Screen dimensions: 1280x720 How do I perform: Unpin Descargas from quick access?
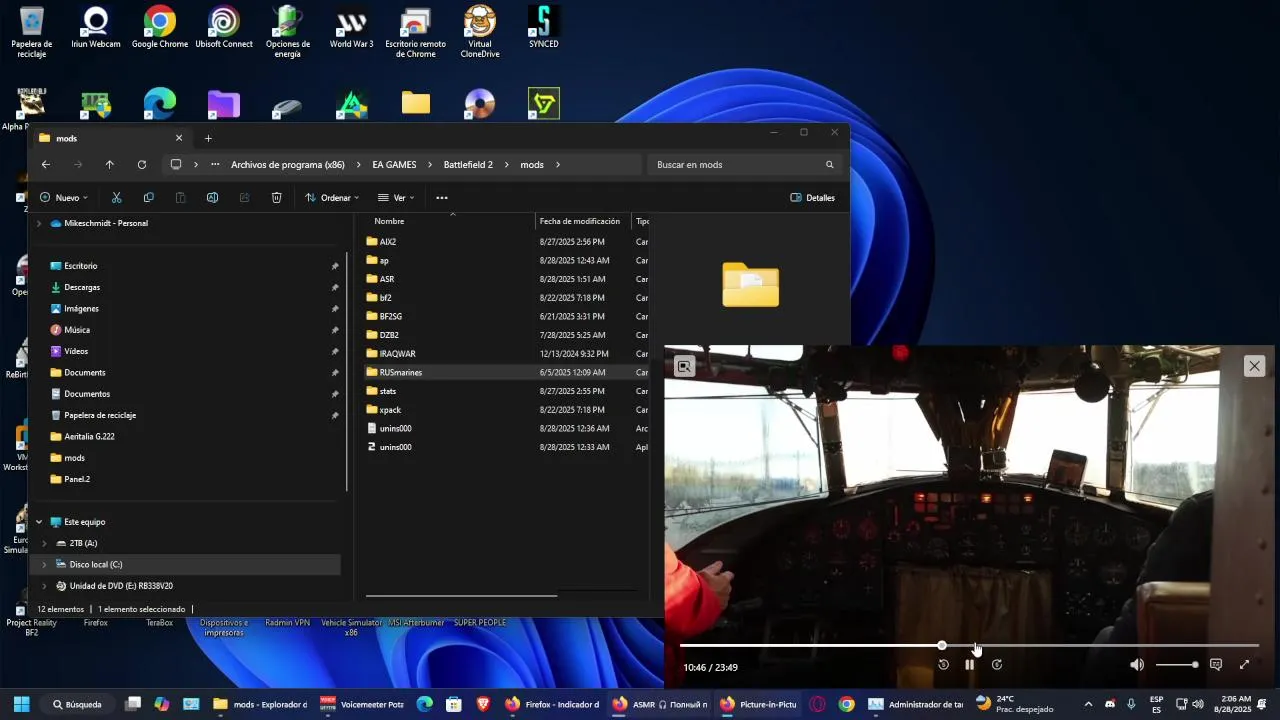[335, 287]
